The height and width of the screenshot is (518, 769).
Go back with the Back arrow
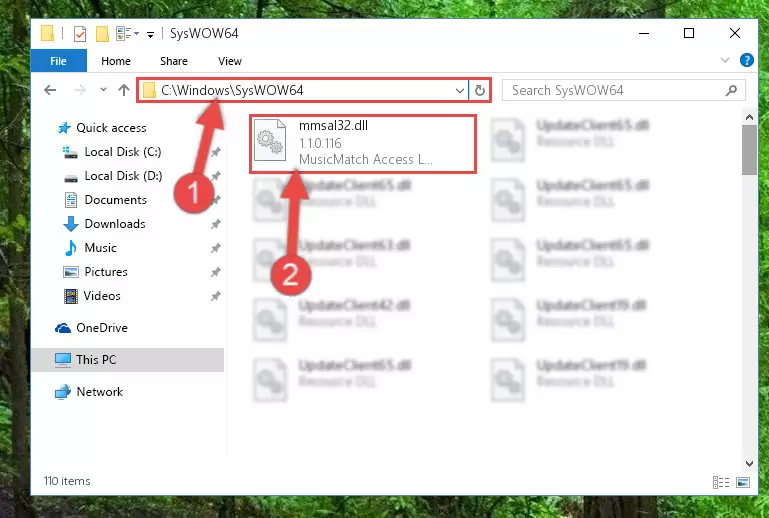pos(51,90)
